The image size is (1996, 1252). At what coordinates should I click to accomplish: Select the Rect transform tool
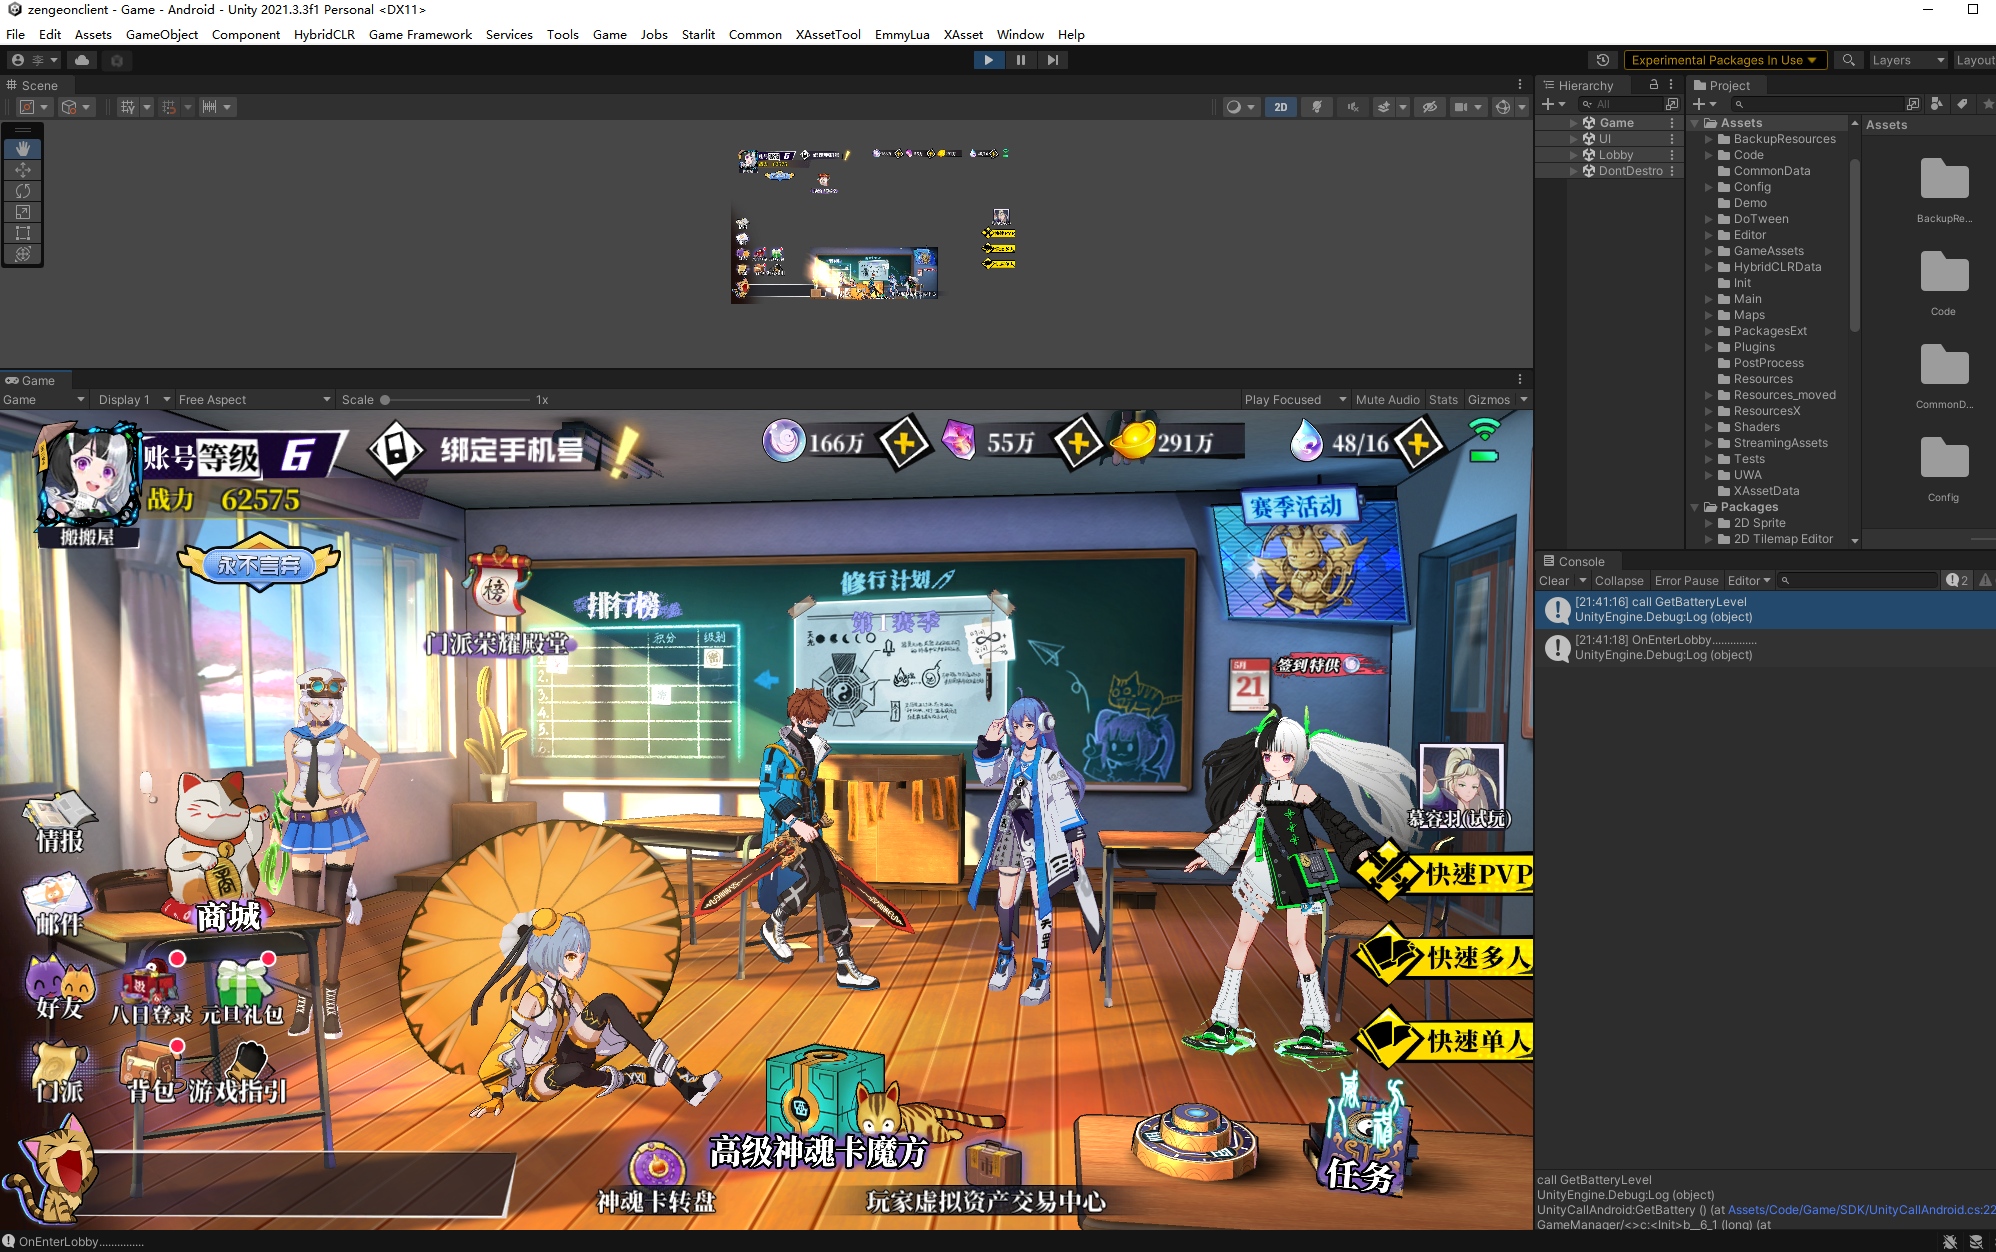click(x=23, y=233)
